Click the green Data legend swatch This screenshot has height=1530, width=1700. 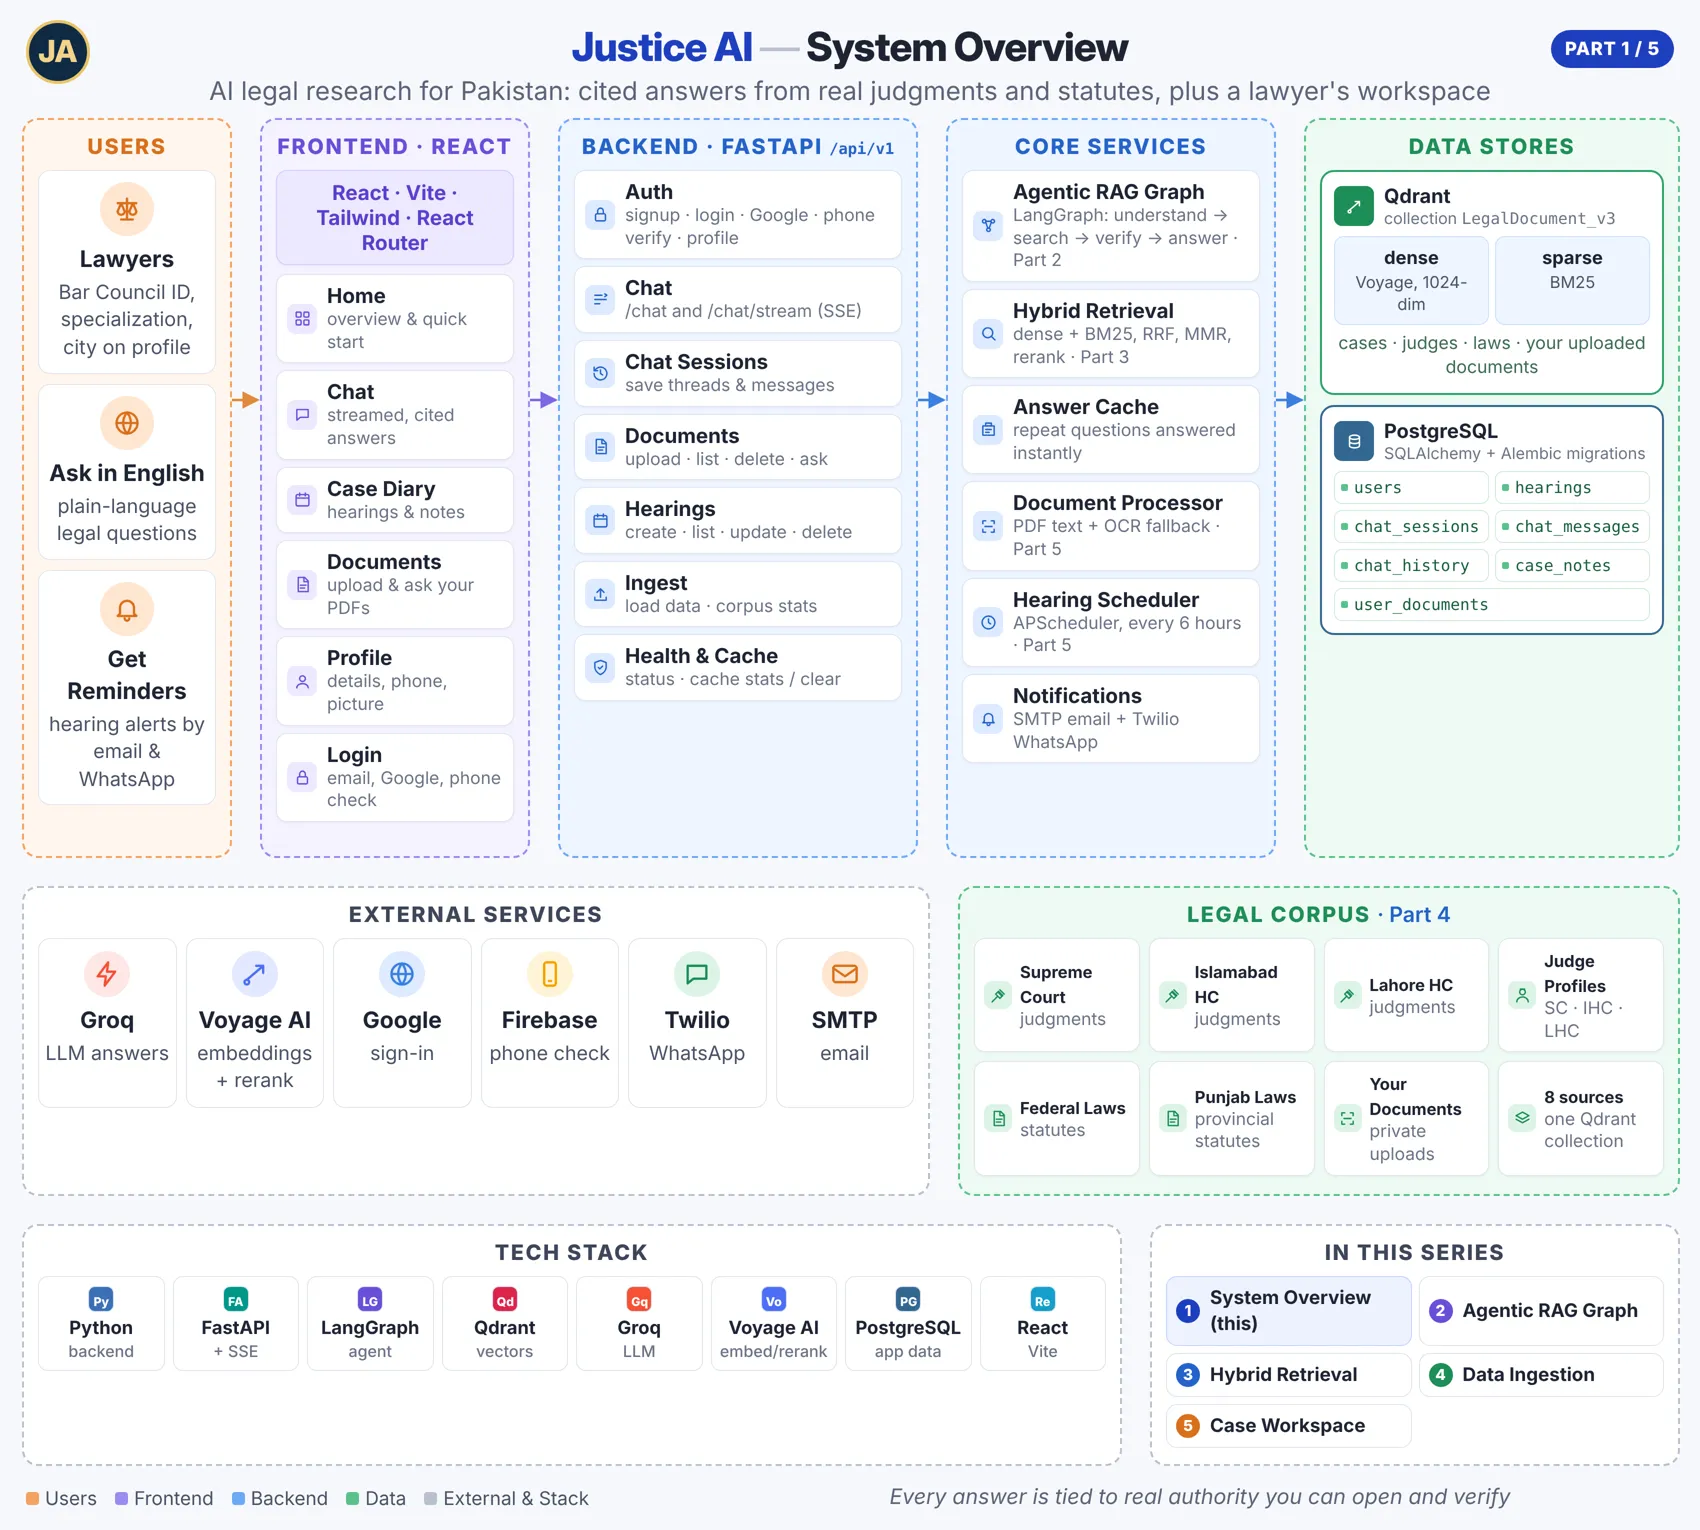352,1498
